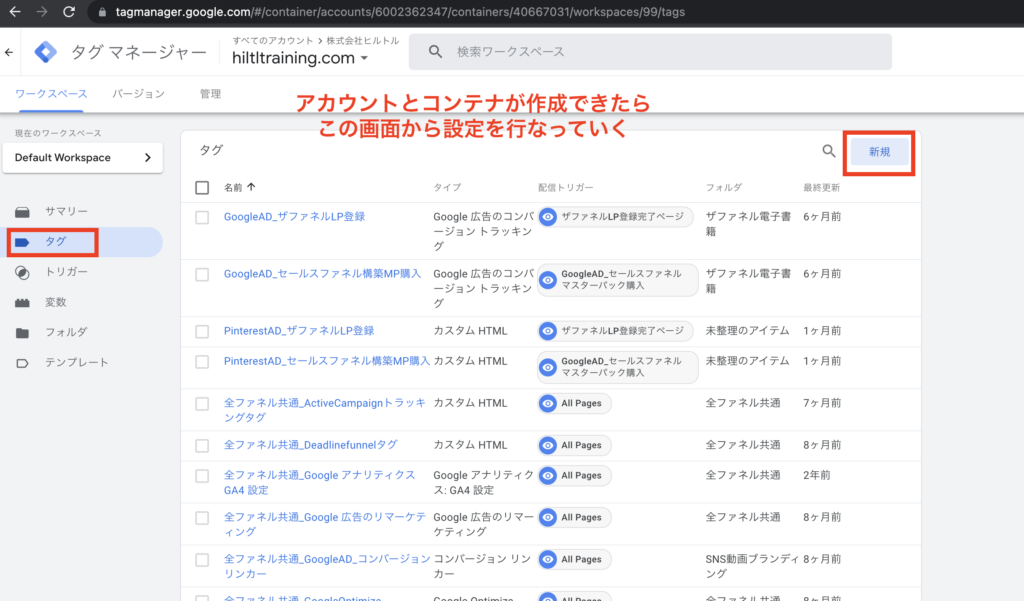Click the サマリー briefcase icon

click(22, 212)
